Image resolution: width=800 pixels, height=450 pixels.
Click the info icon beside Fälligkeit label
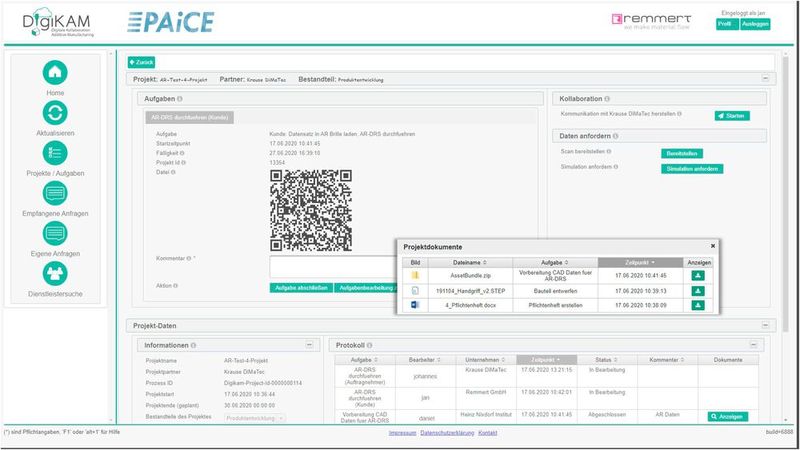(182, 153)
